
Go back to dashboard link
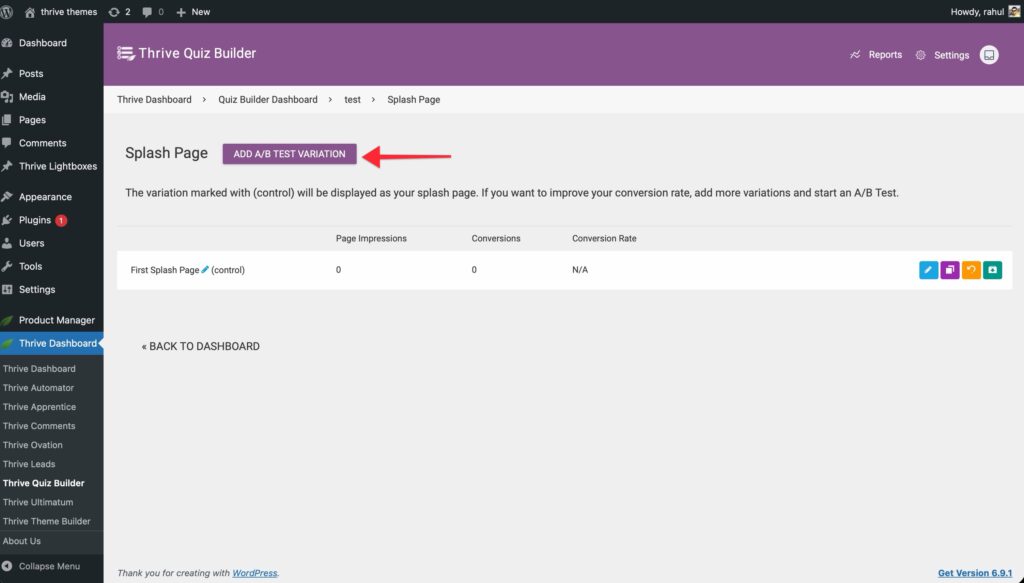[200, 346]
